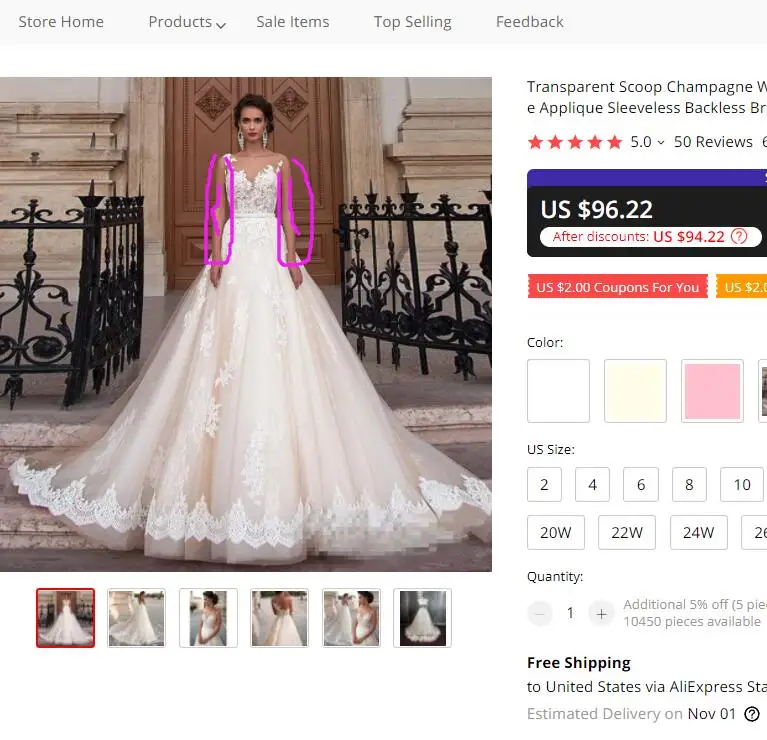Select the fifth thumbnail collage view
767x740 pixels.
(x=351, y=618)
